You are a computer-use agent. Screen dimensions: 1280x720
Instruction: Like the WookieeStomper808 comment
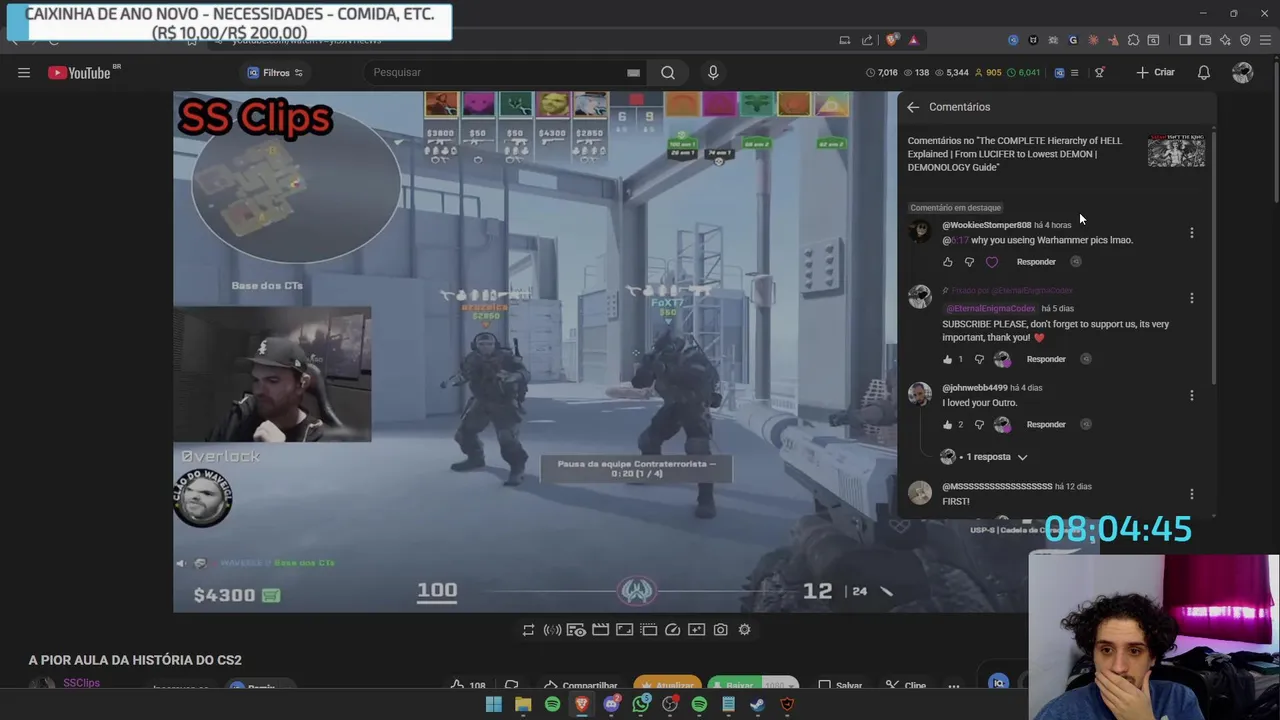point(948,262)
